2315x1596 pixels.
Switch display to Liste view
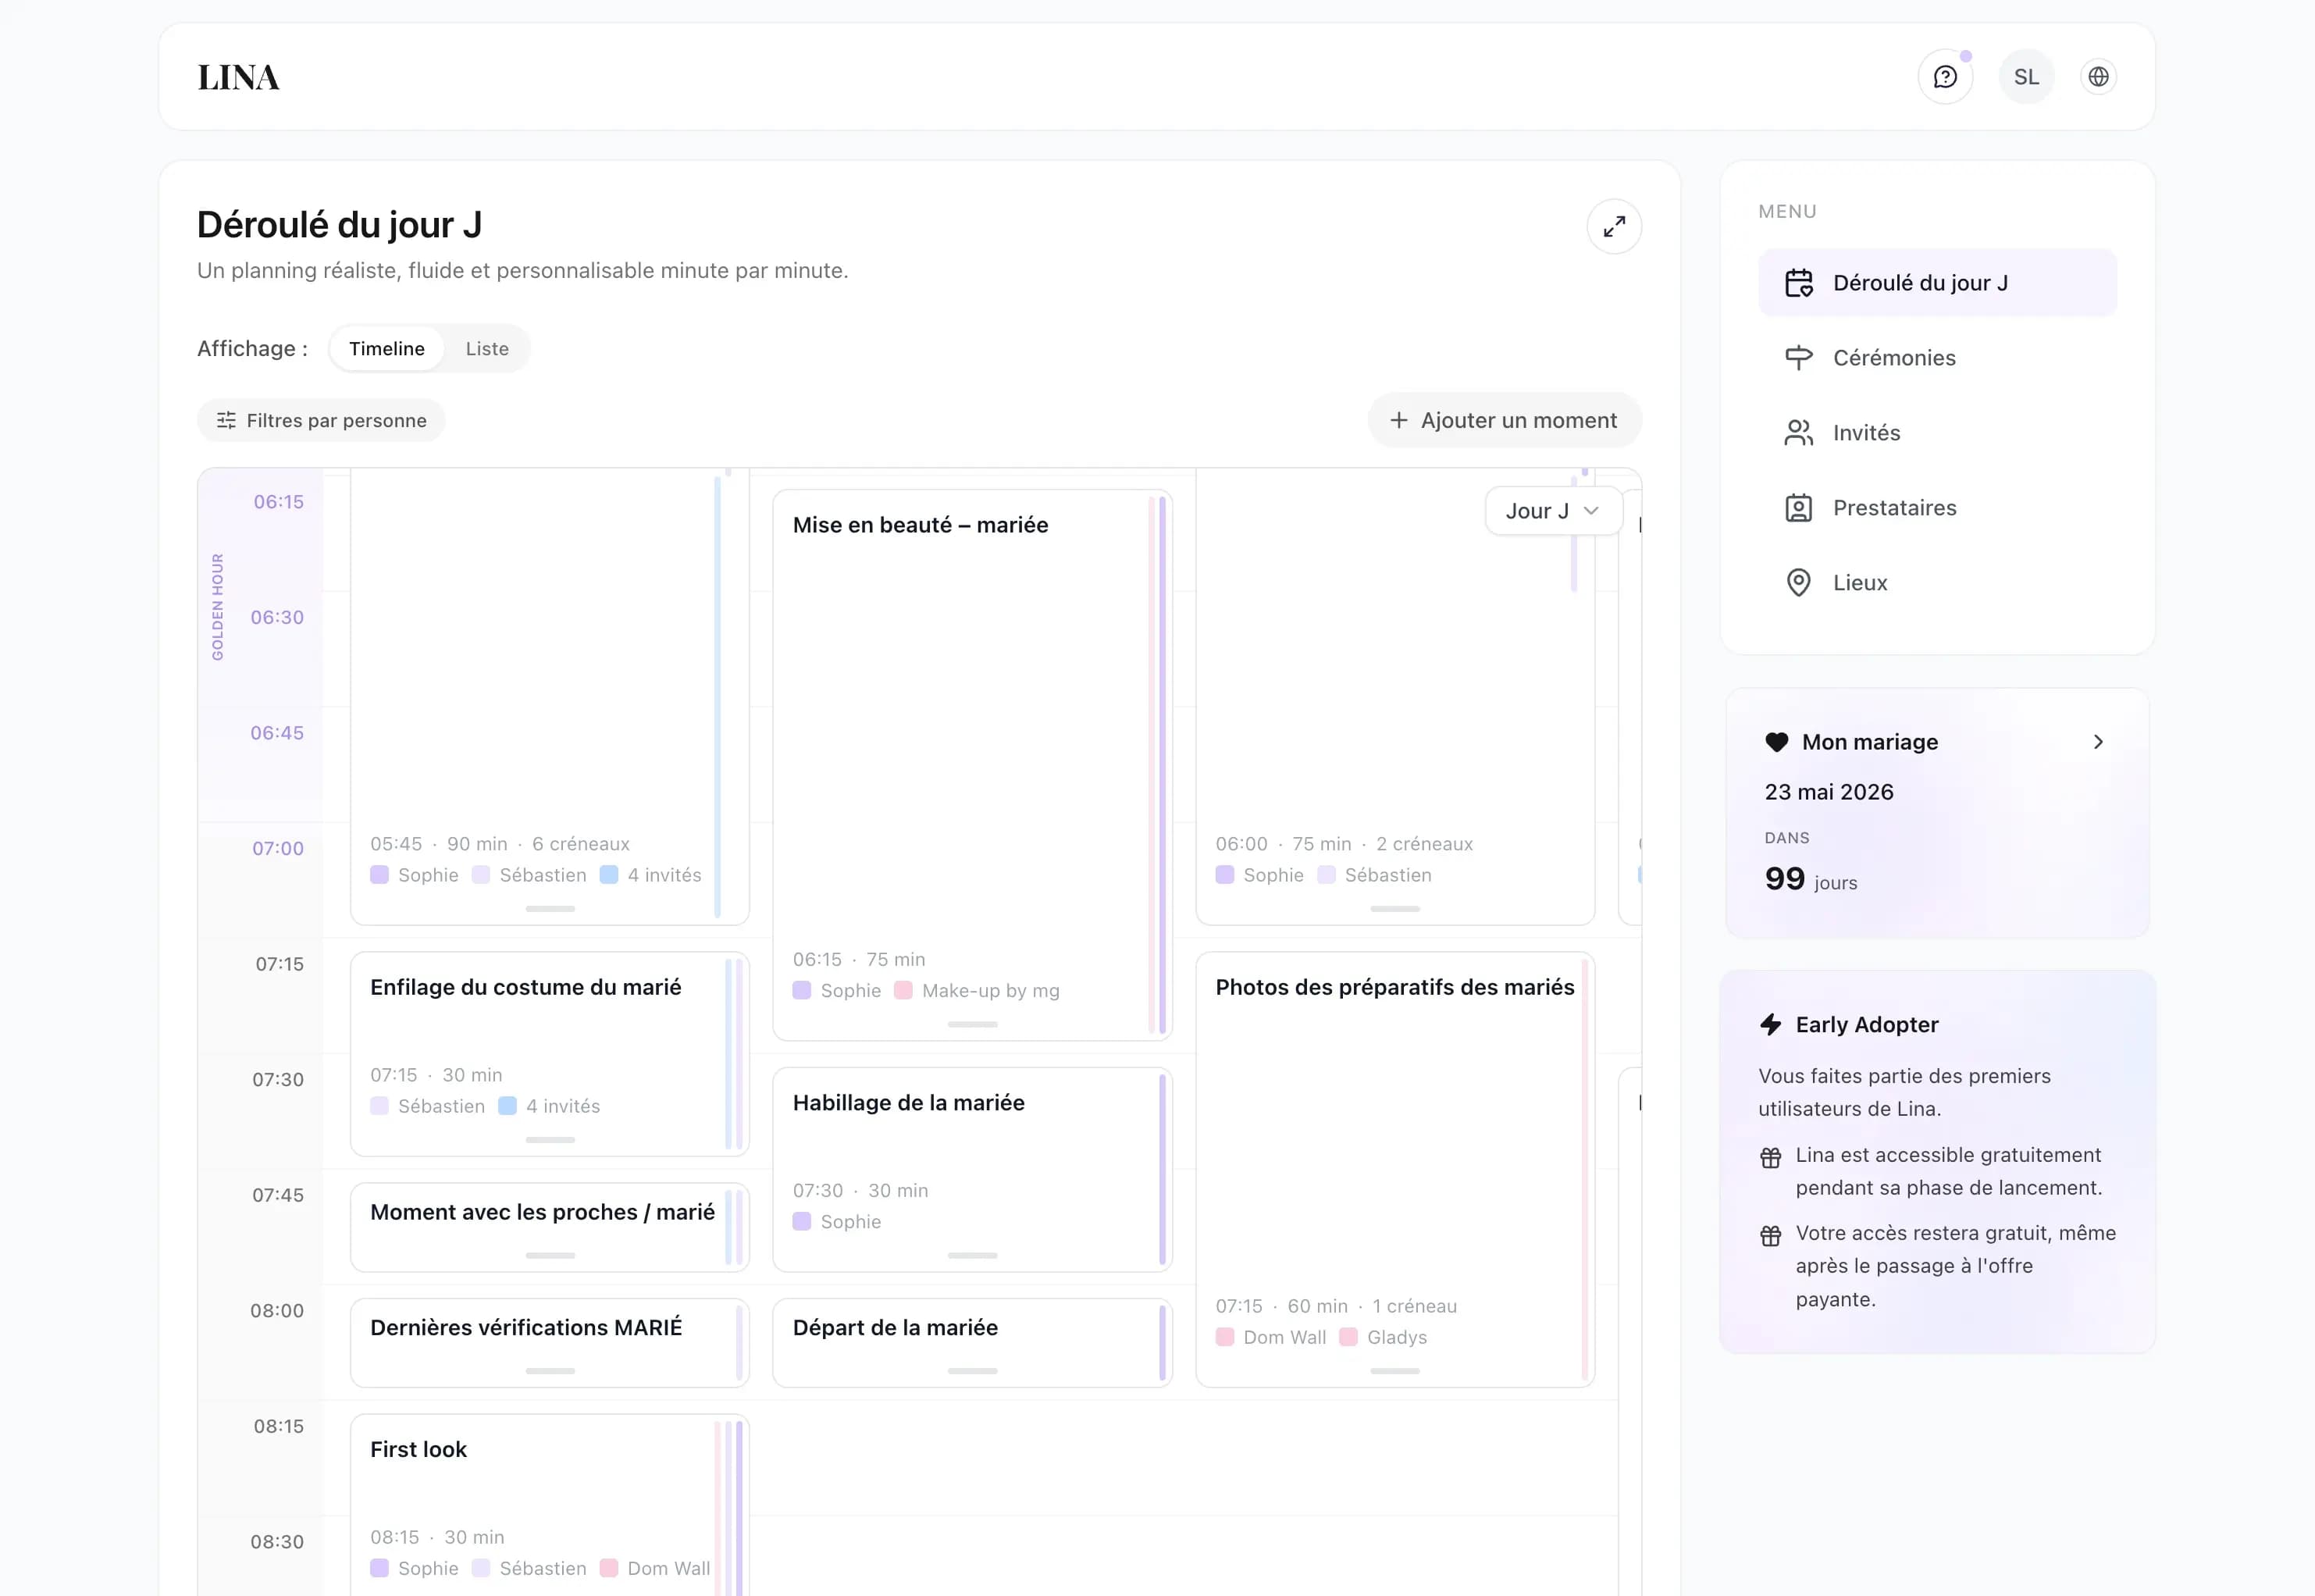click(x=487, y=349)
